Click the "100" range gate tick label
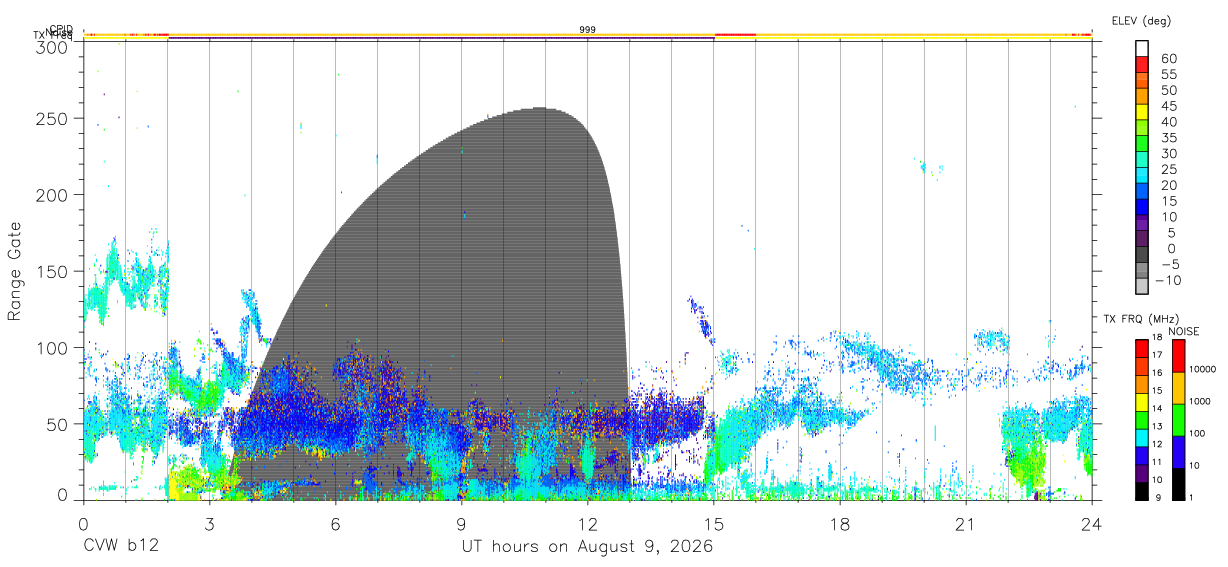This screenshot has height=567, width=1228. (x=52, y=347)
